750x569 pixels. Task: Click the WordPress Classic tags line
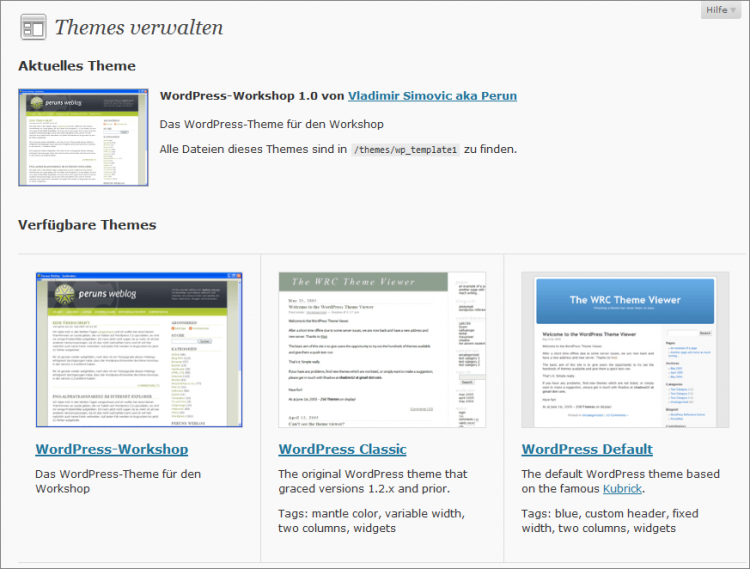370,521
